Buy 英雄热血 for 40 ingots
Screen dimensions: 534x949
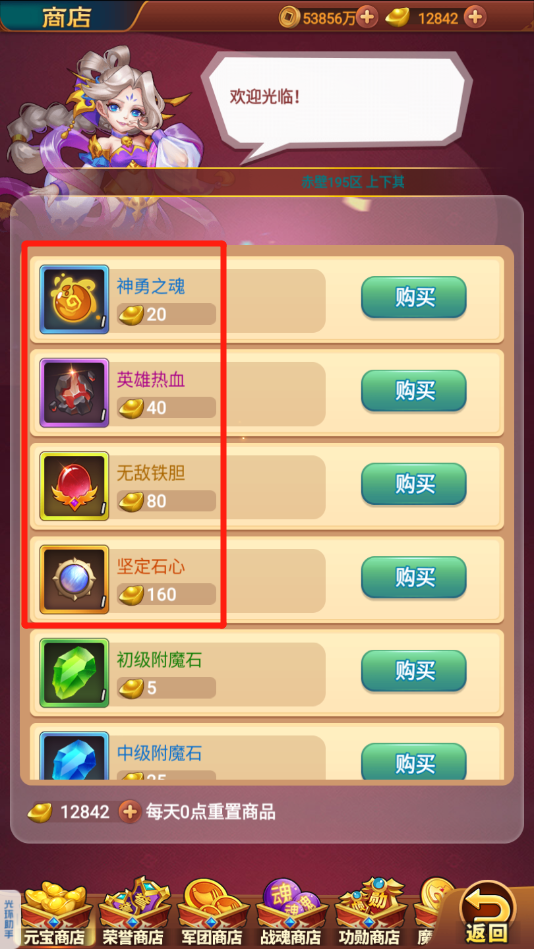click(414, 391)
